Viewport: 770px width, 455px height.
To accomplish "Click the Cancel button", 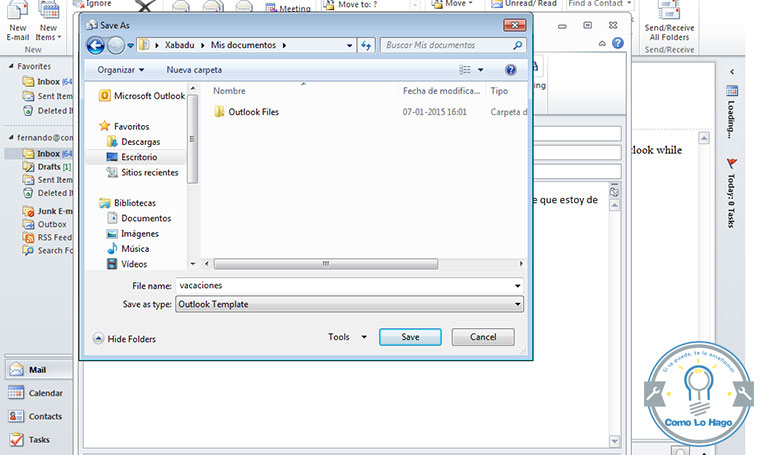I will (483, 337).
